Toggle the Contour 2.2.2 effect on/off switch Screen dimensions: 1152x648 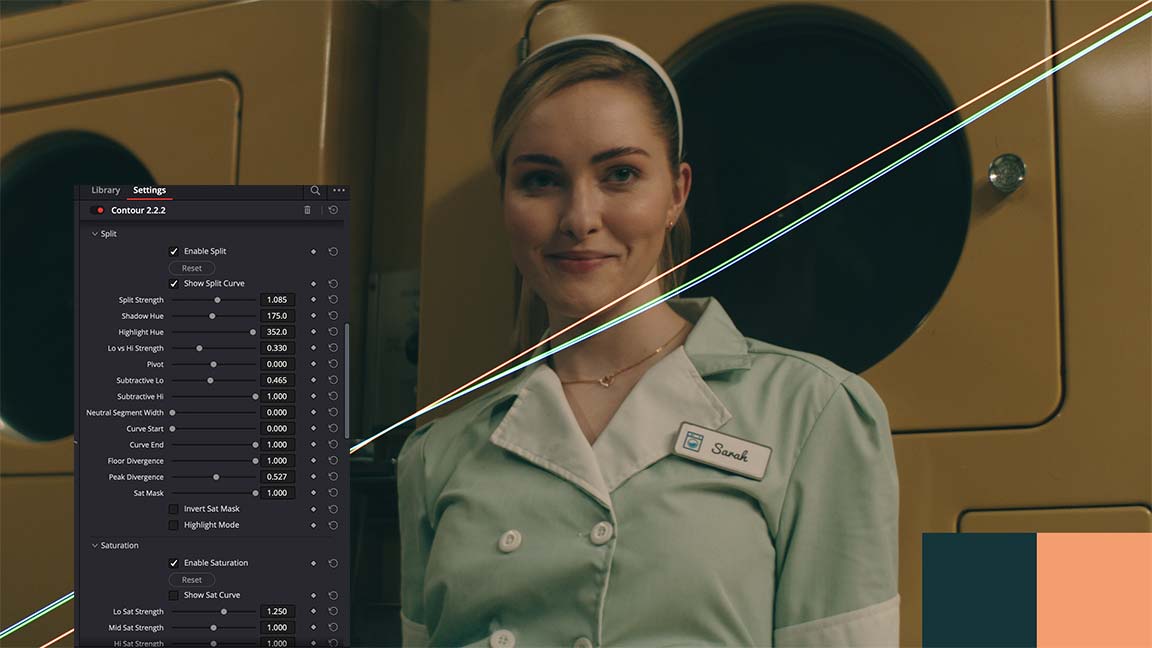[x=98, y=210]
